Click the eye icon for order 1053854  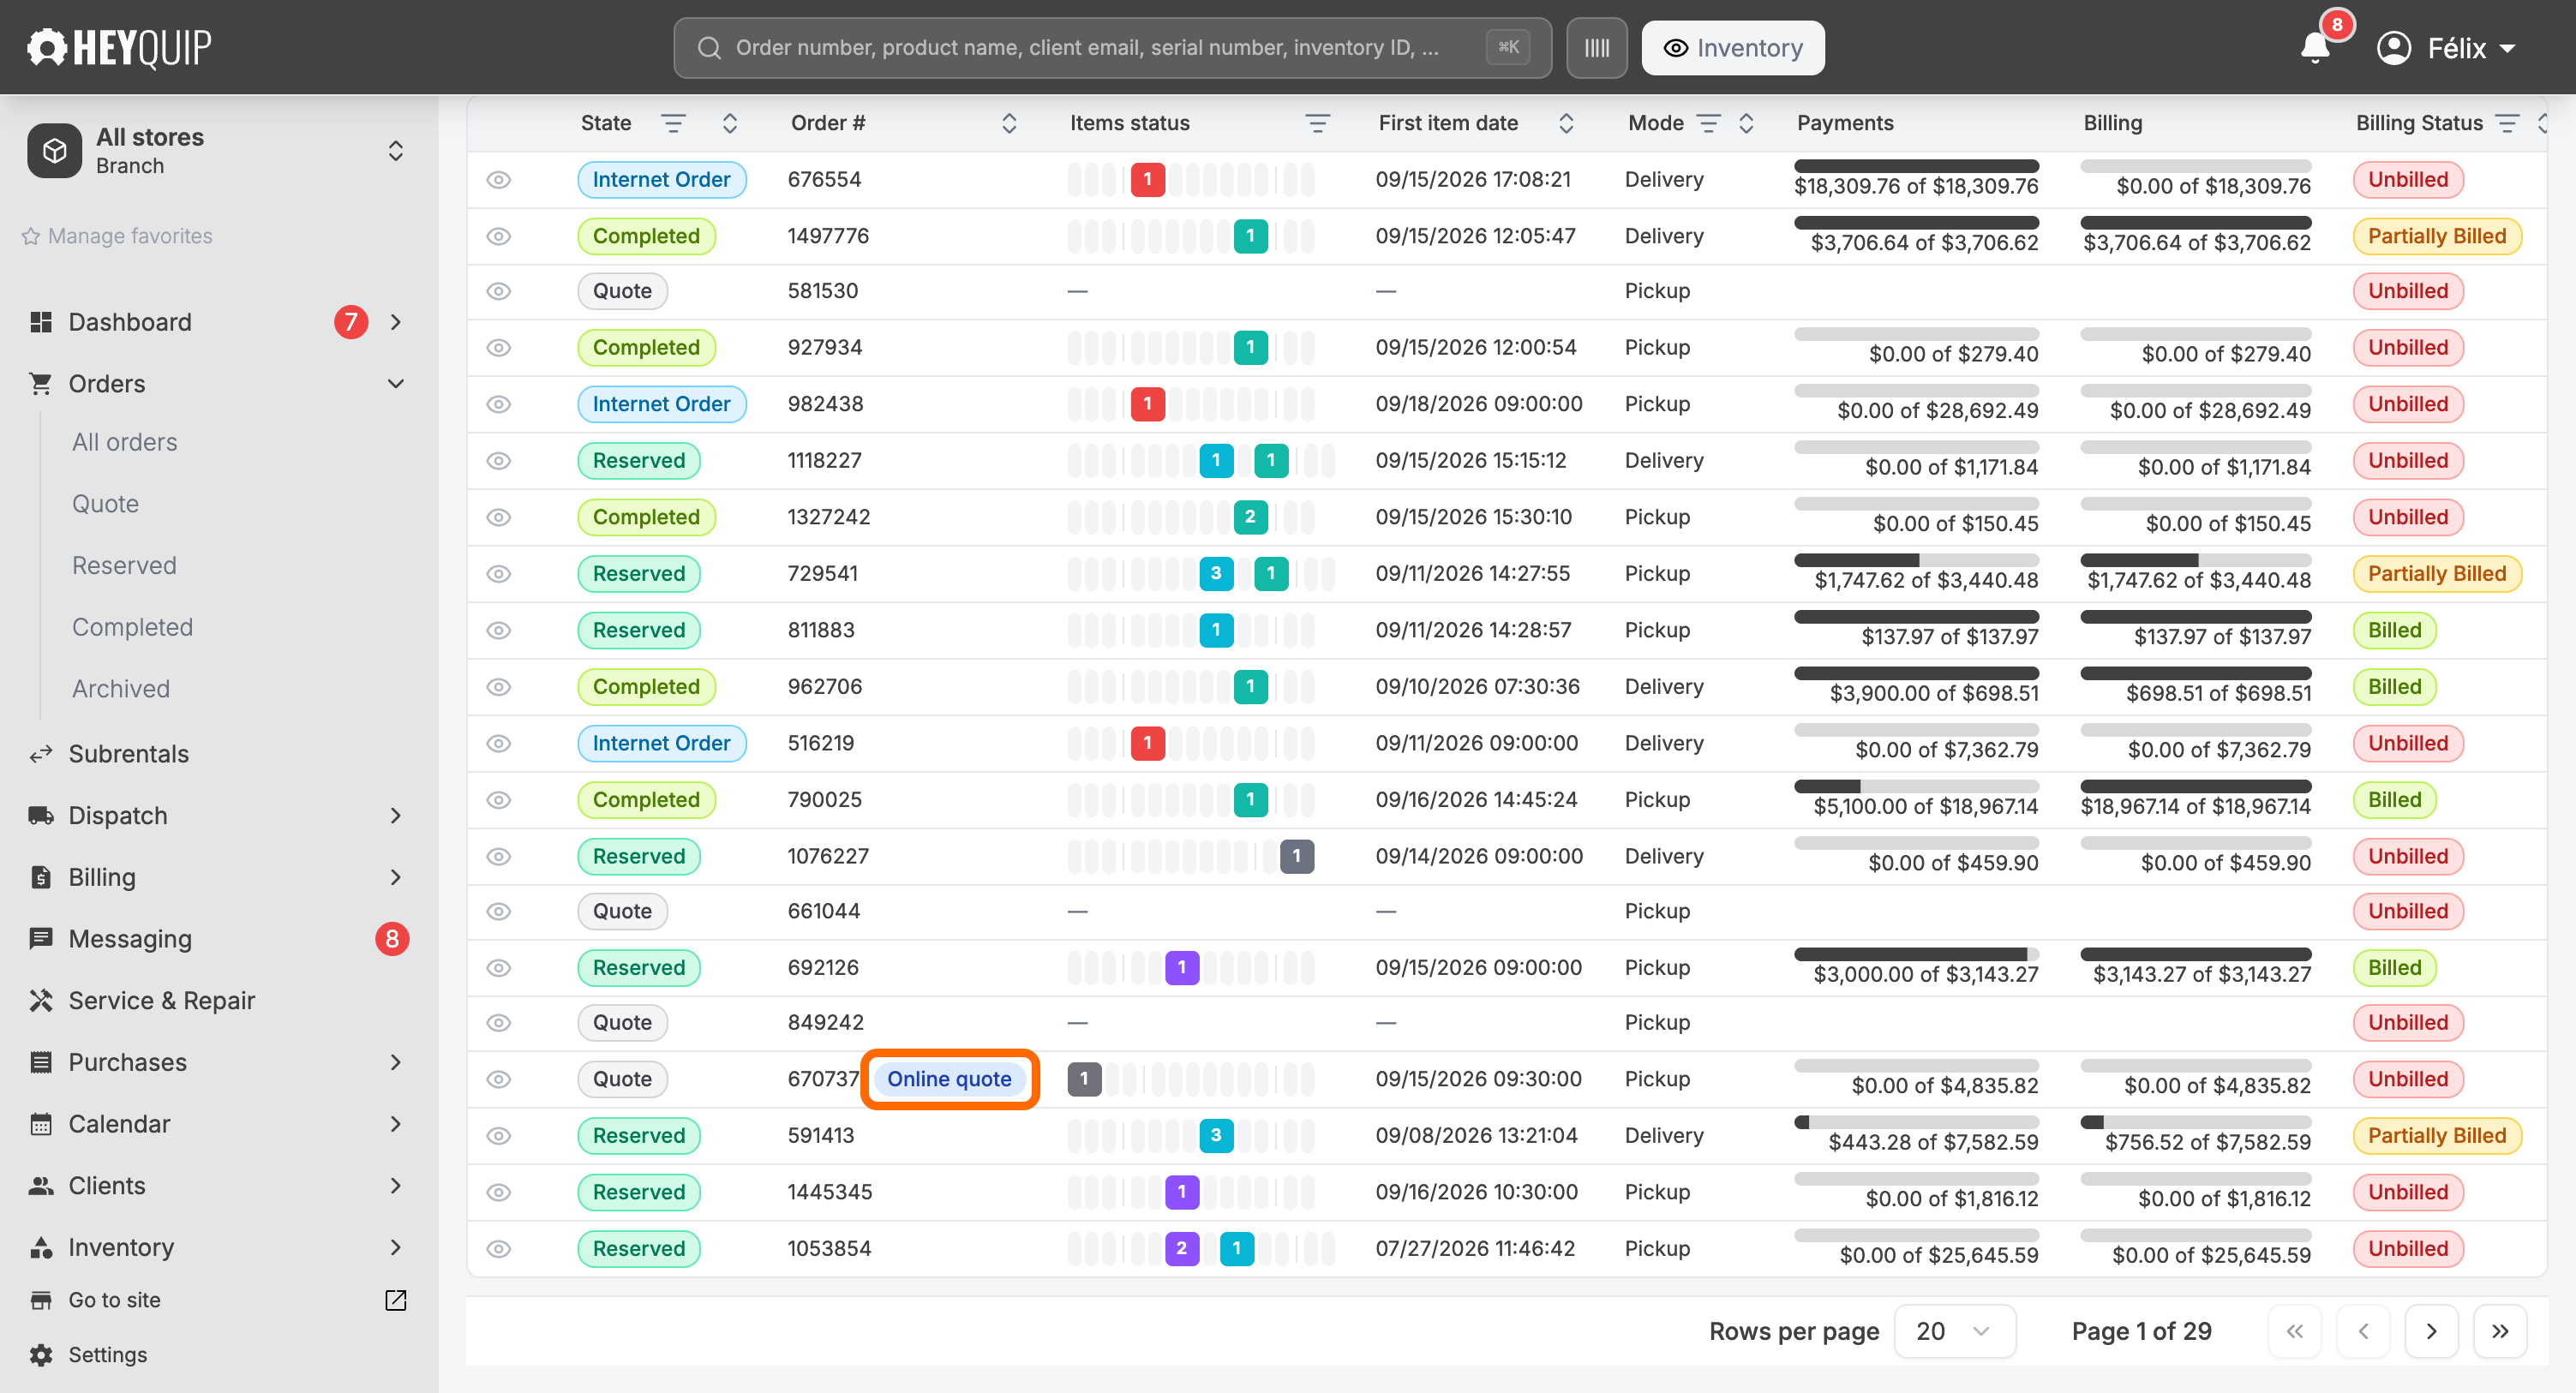pyautogui.click(x=498, y=1249)
